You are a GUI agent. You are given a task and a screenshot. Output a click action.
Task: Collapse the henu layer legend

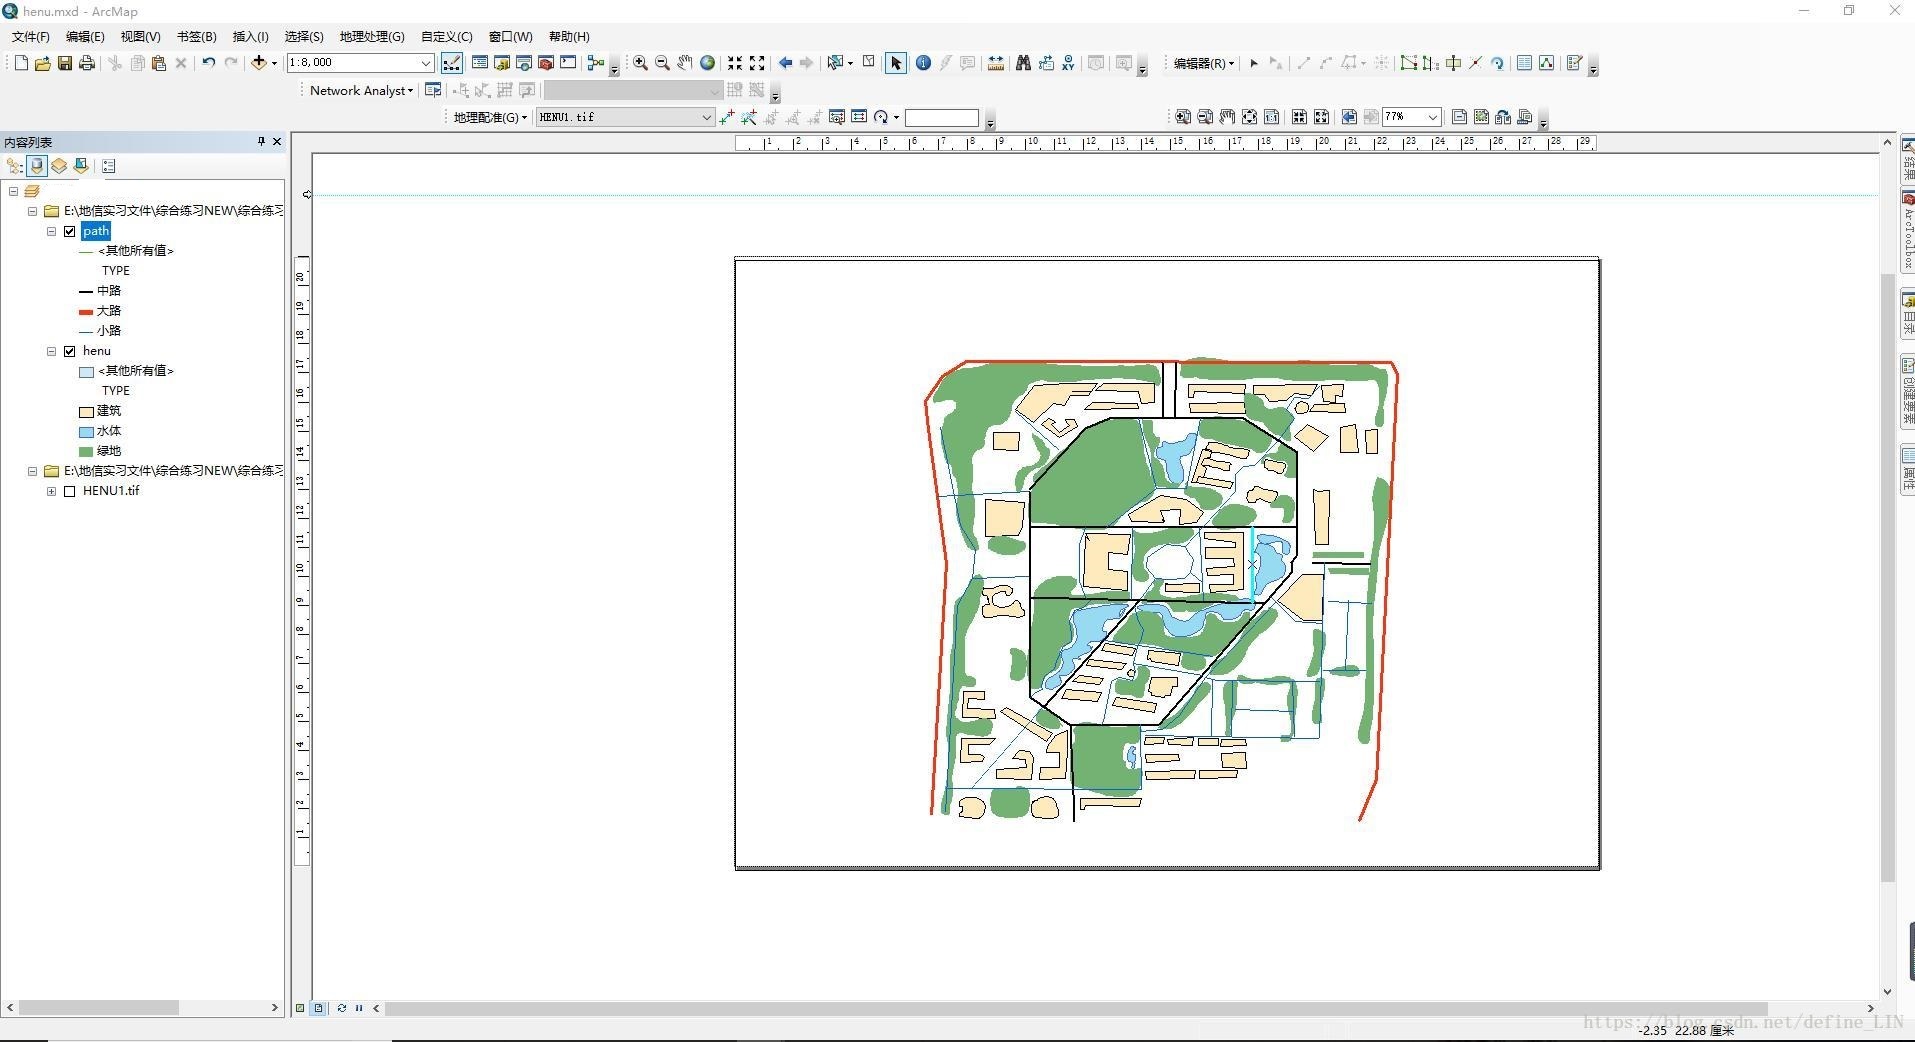click(x=51, y=351)
